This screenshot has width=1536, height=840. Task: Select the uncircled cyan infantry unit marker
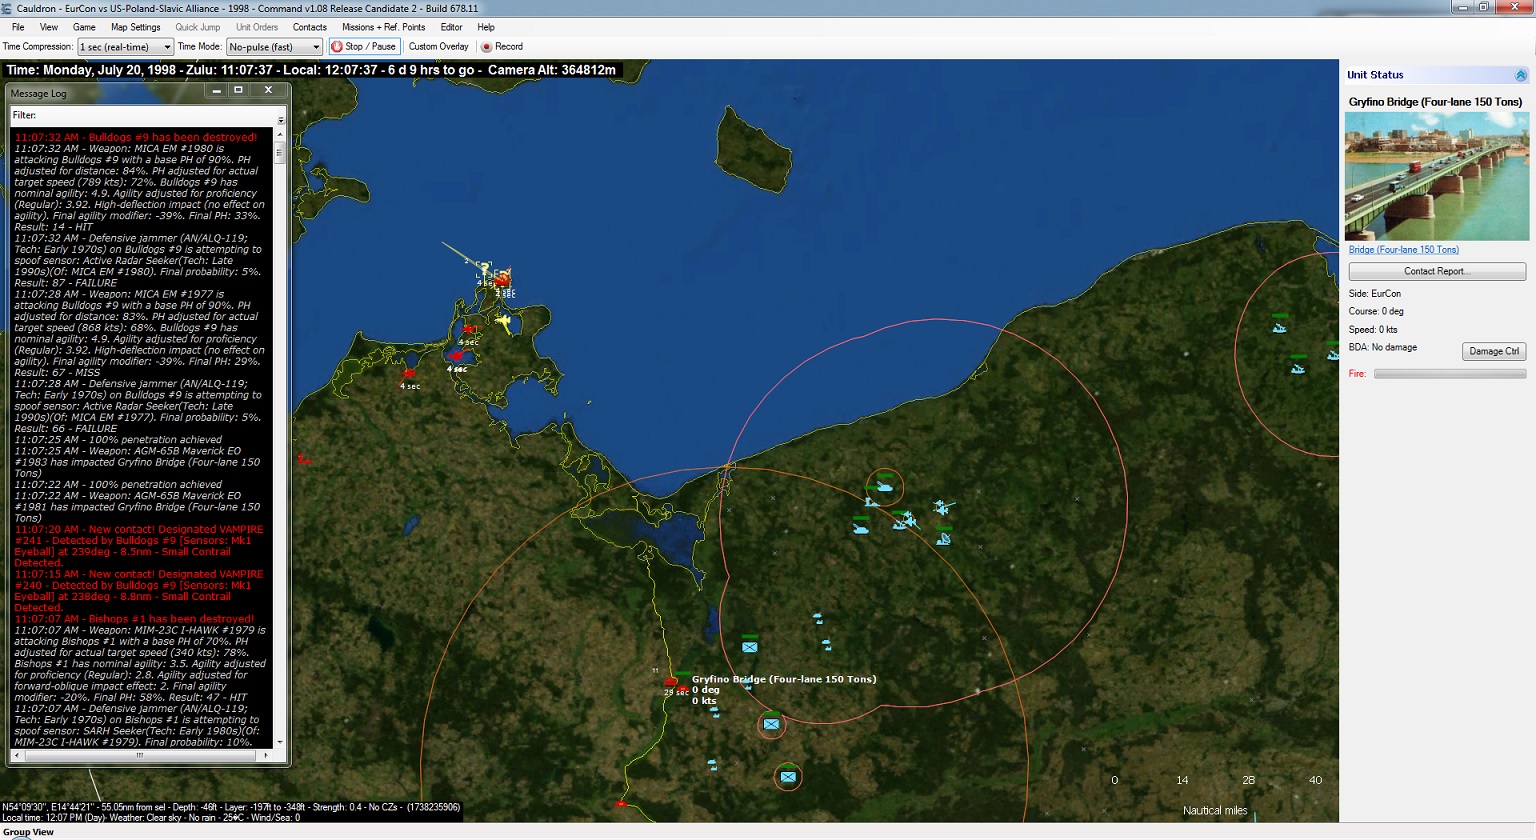[x=749, y=647]
